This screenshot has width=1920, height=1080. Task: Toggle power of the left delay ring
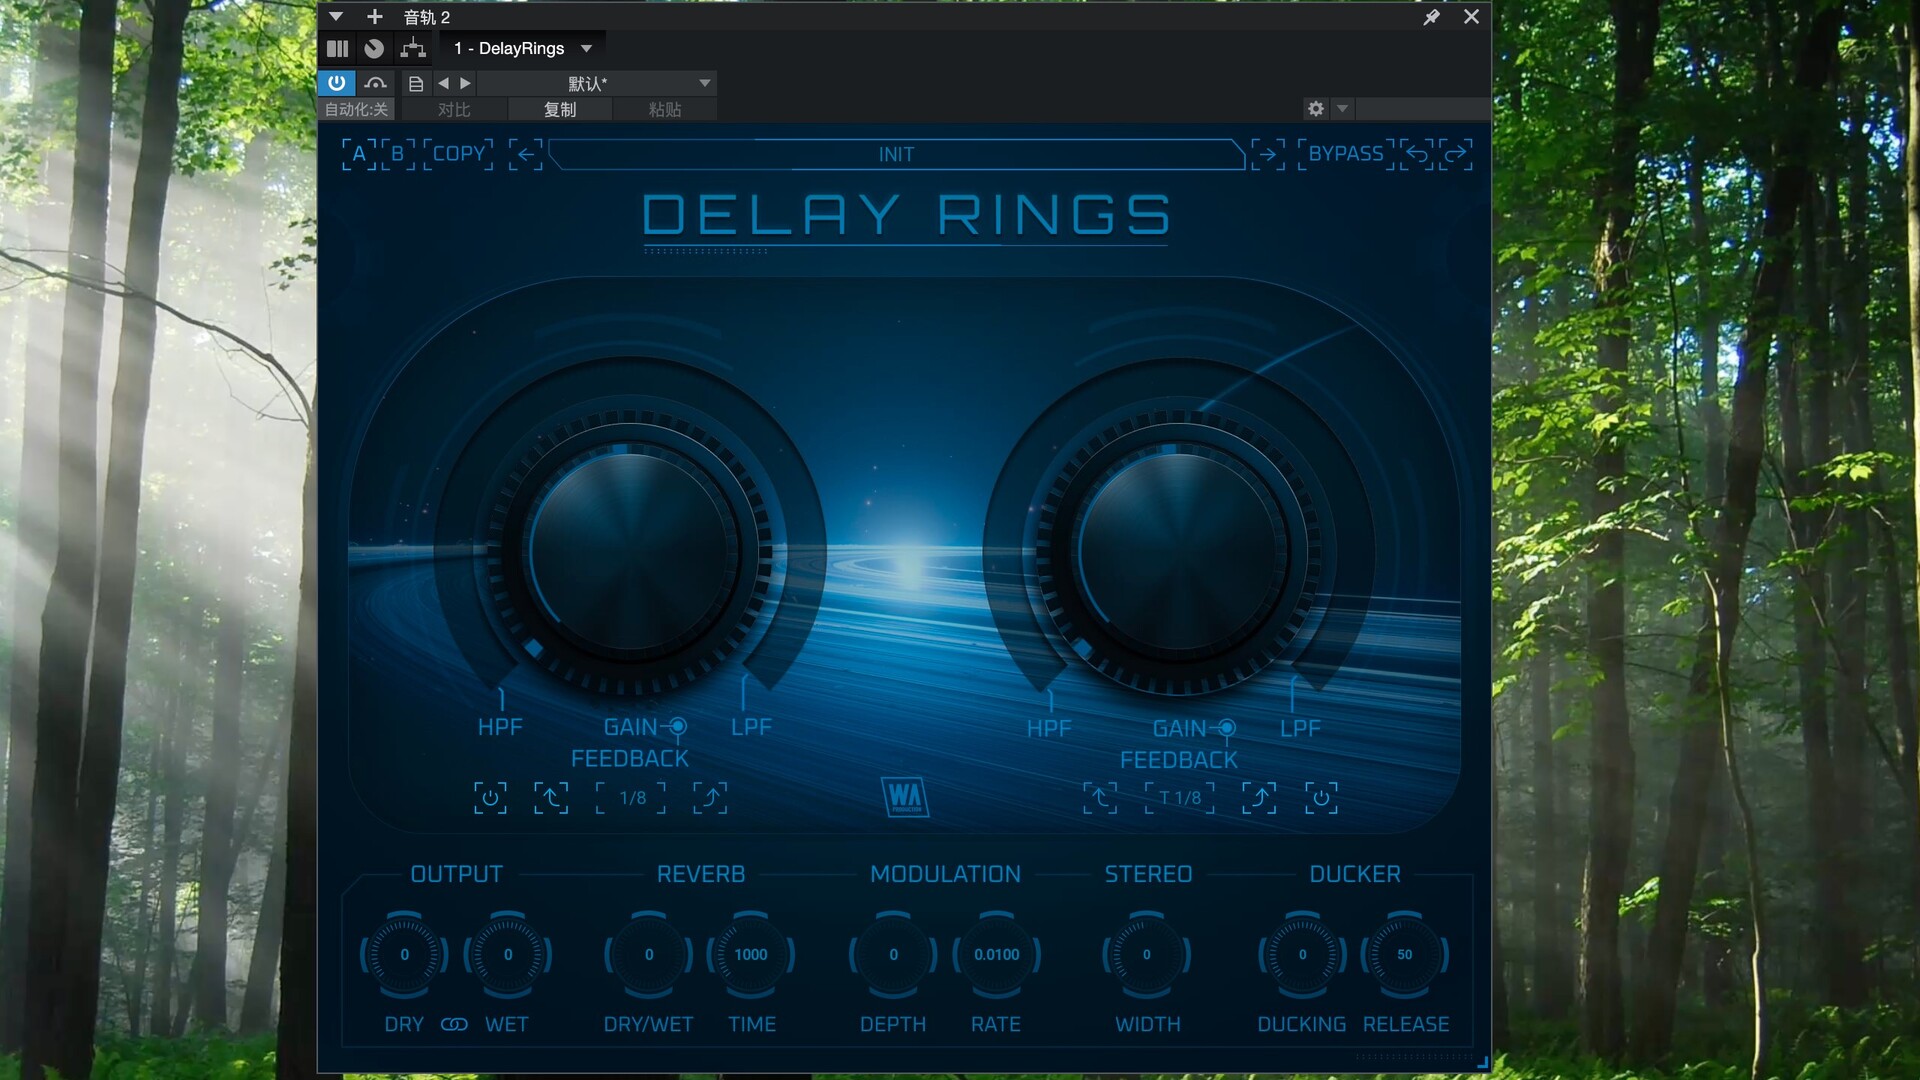click(x=490, y=798)
